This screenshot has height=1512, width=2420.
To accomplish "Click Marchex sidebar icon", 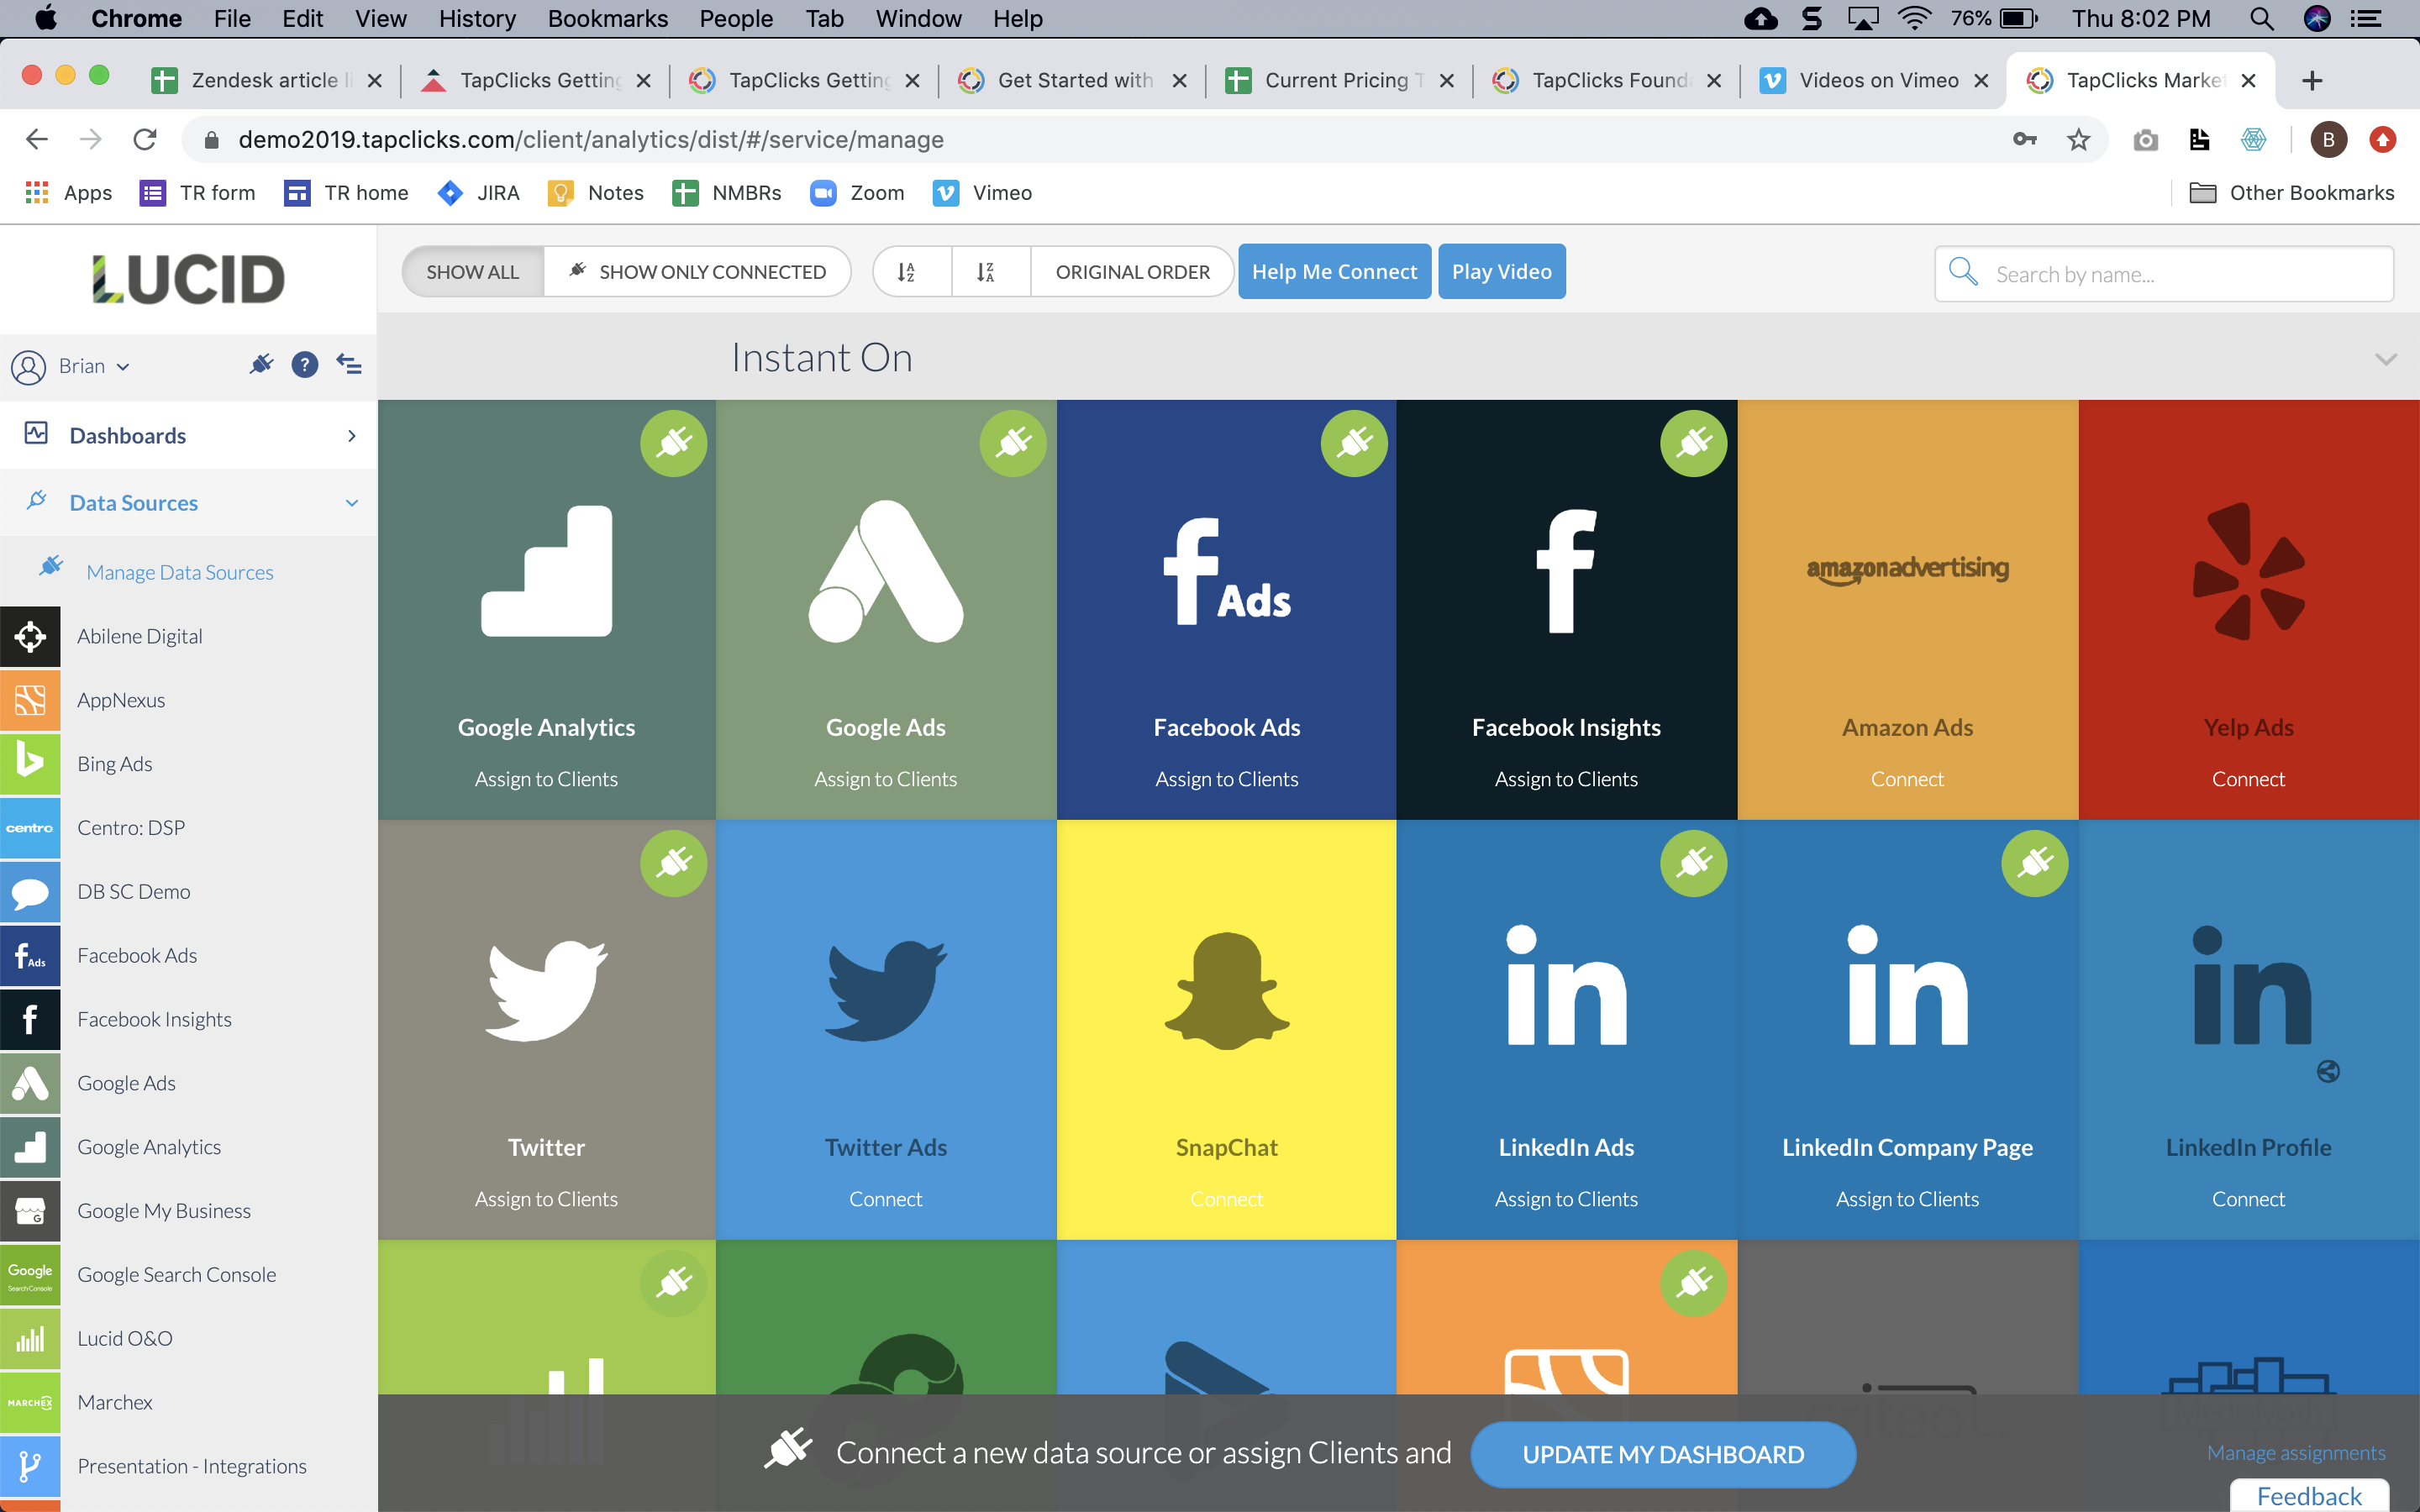I will coord(30,1402).
